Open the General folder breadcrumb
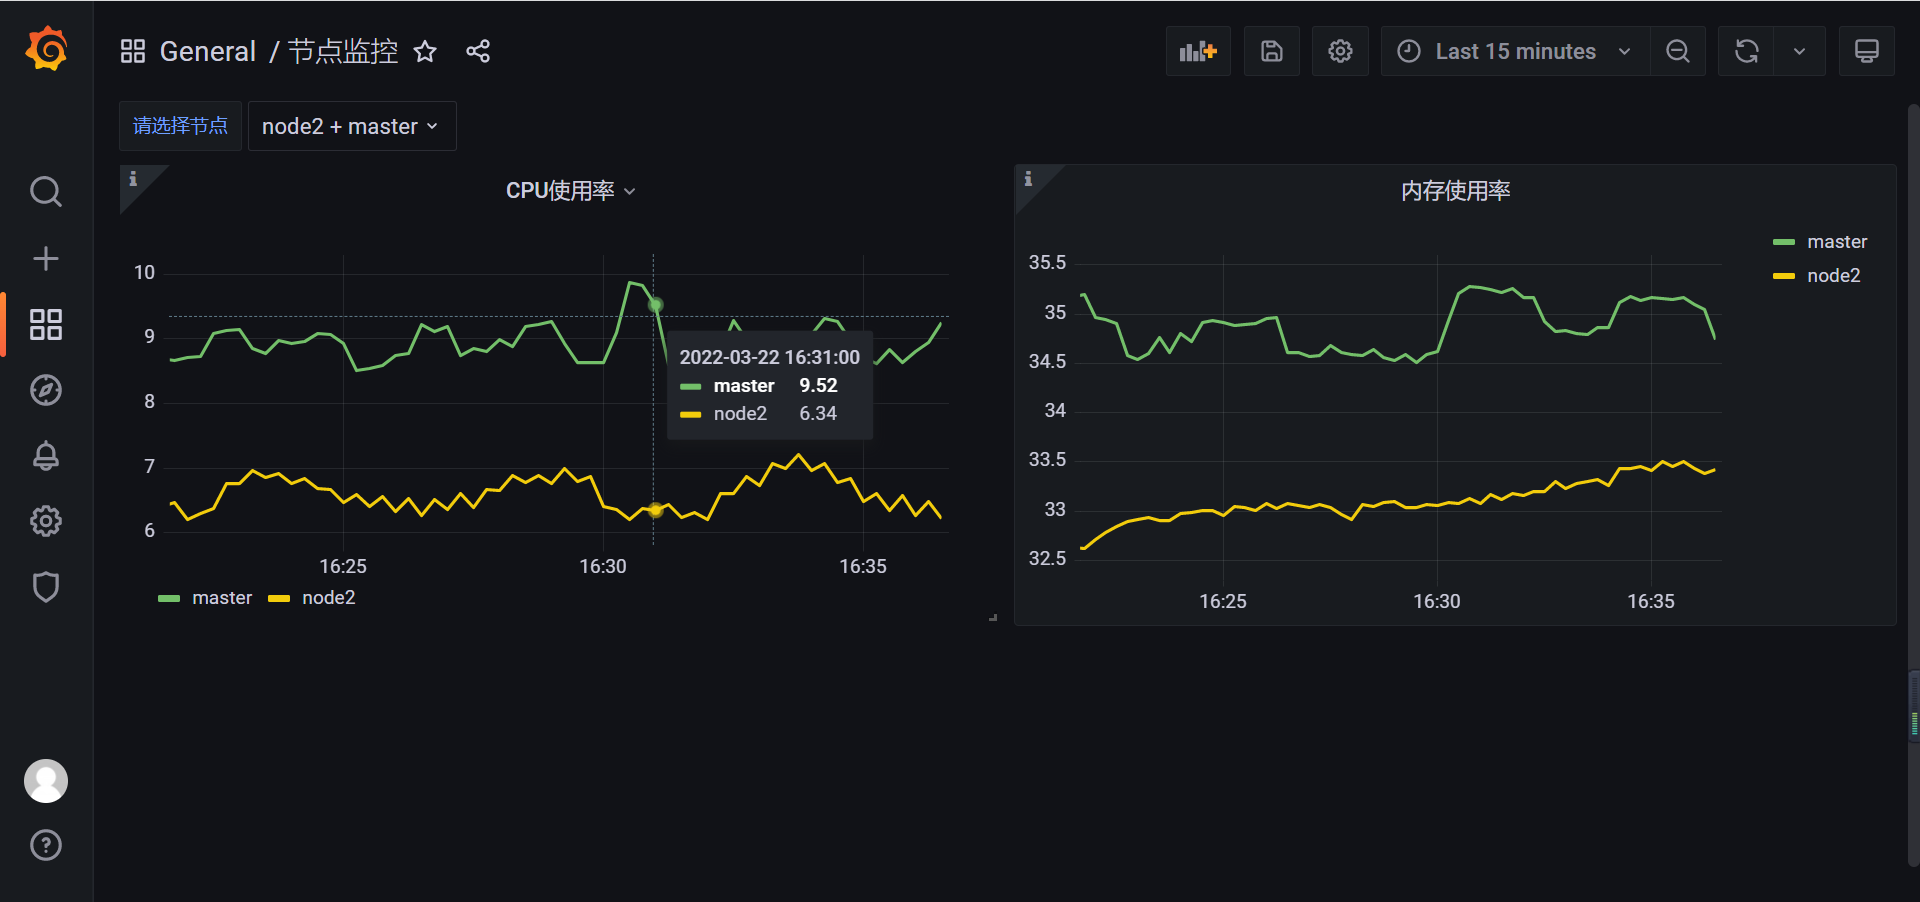Screen dimensions: 1920x902 point(207,51)
